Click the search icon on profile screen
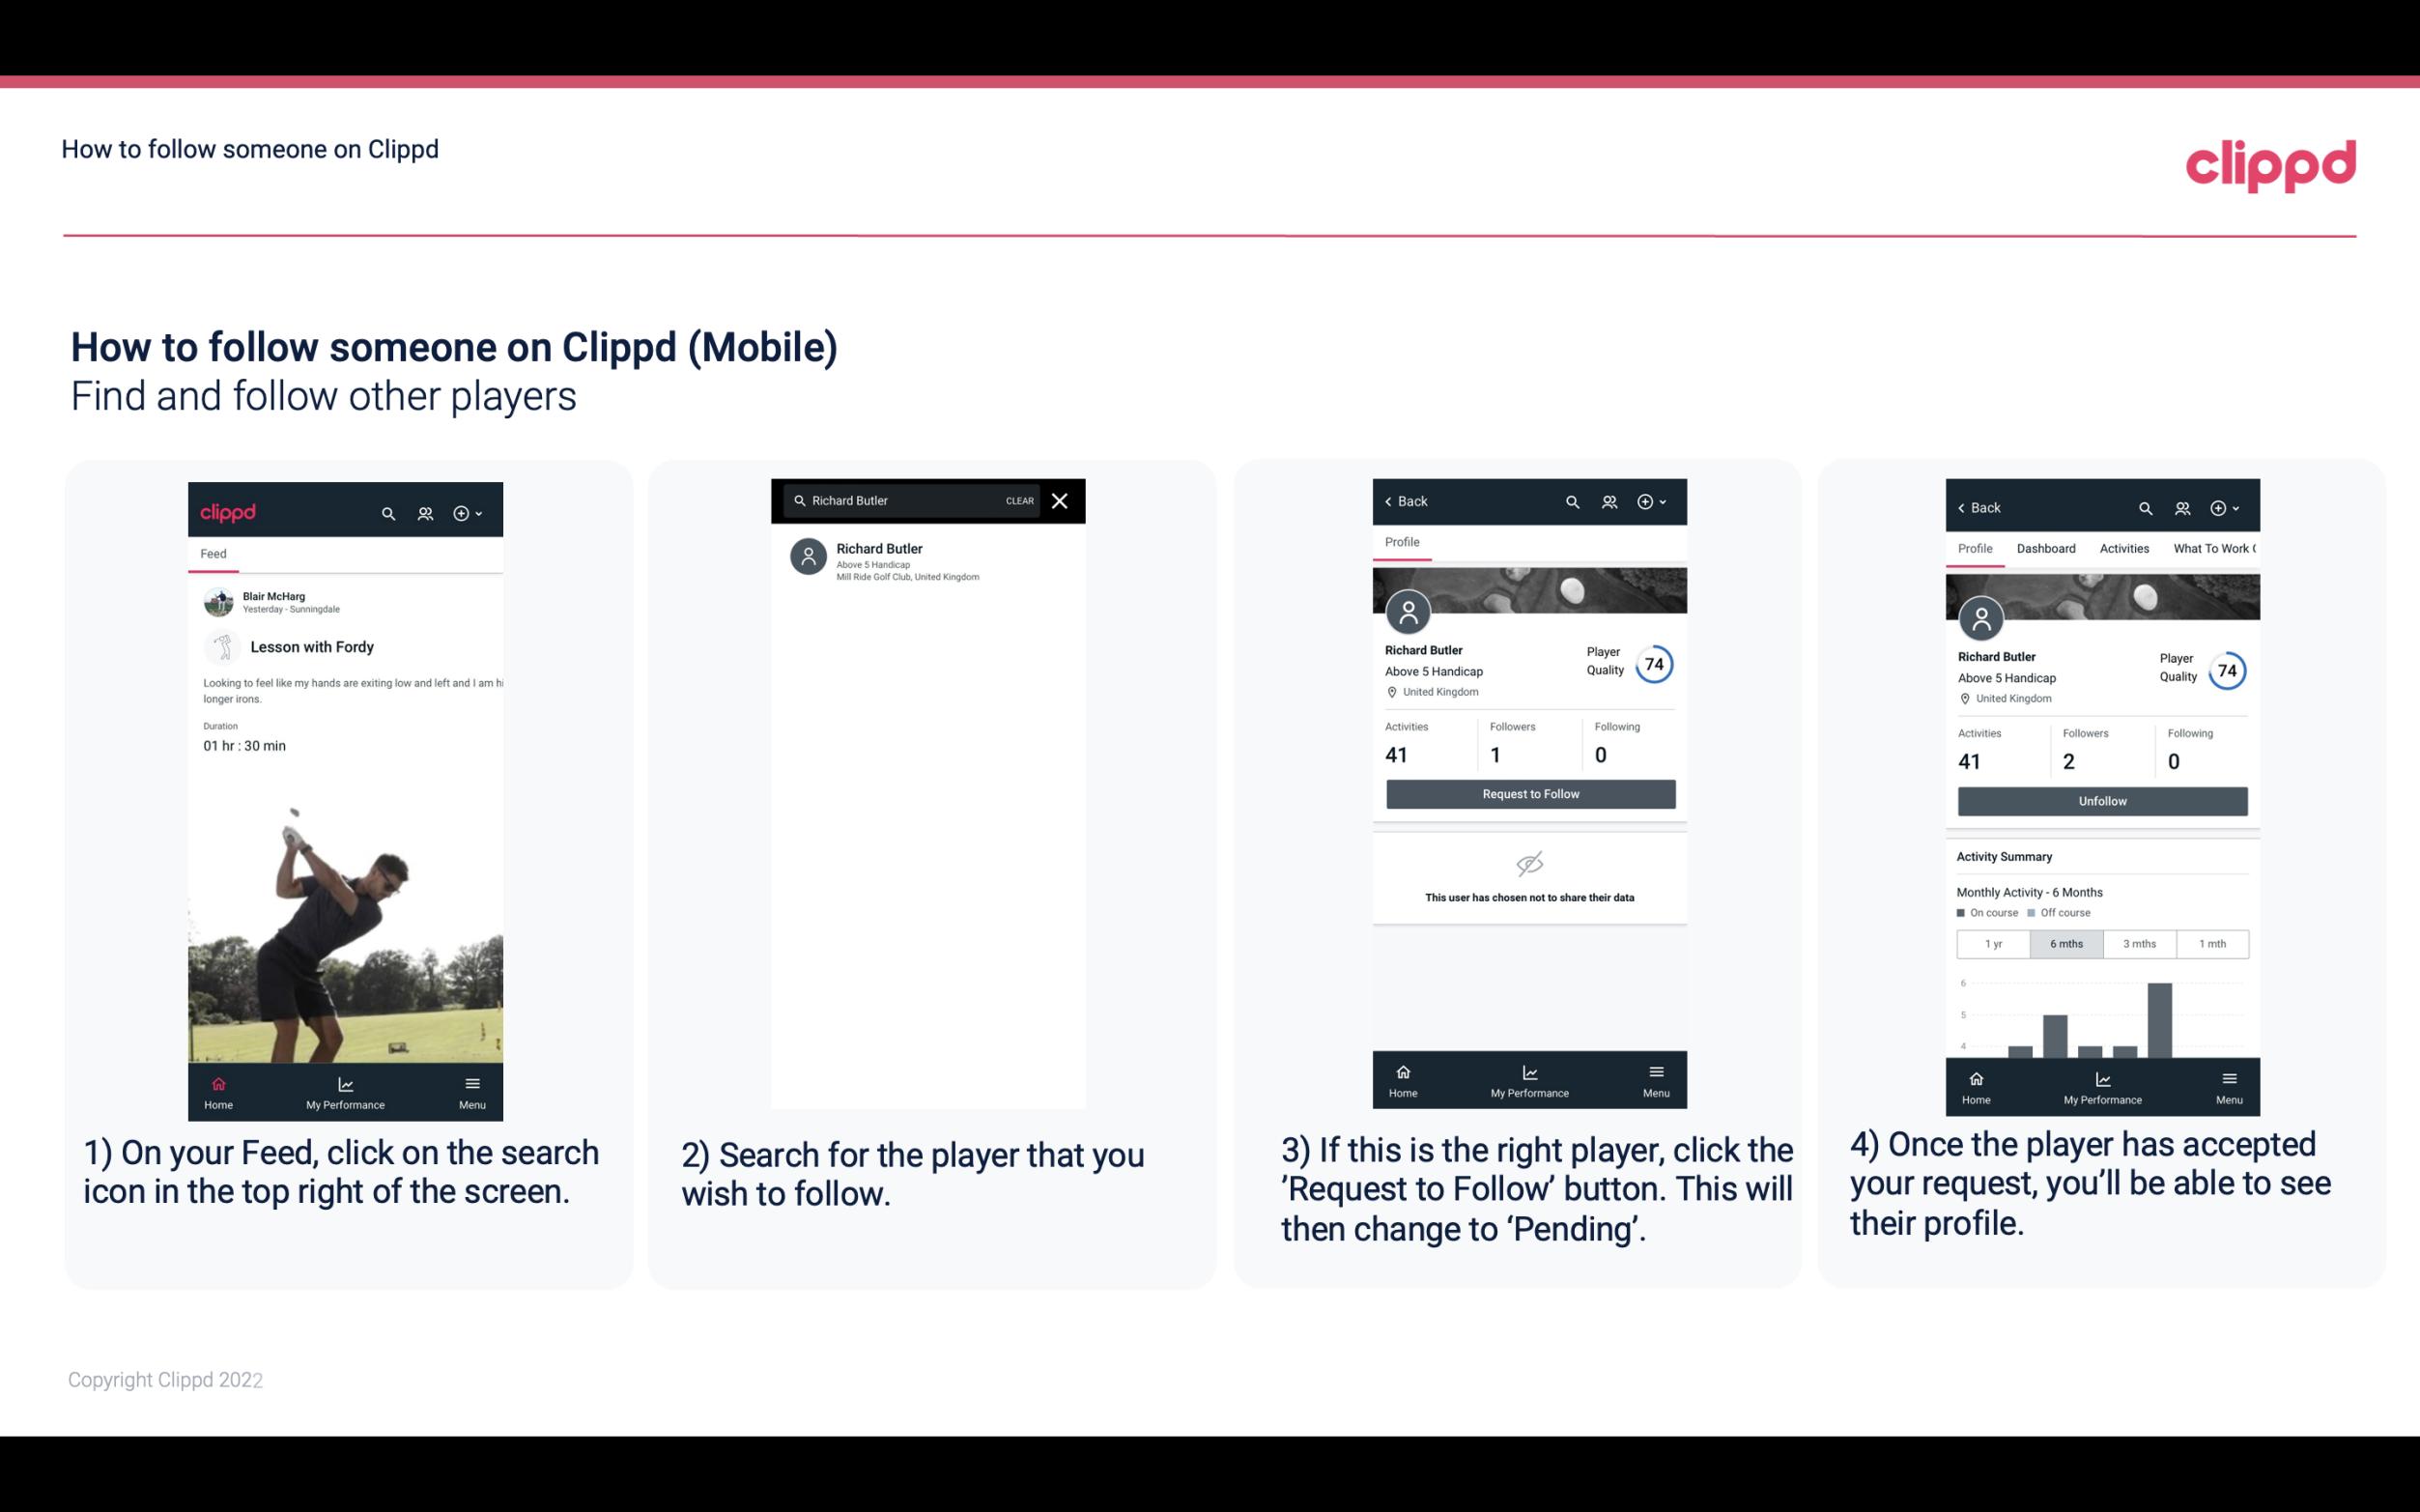2420x1512 pixels. coord(1574,501)
